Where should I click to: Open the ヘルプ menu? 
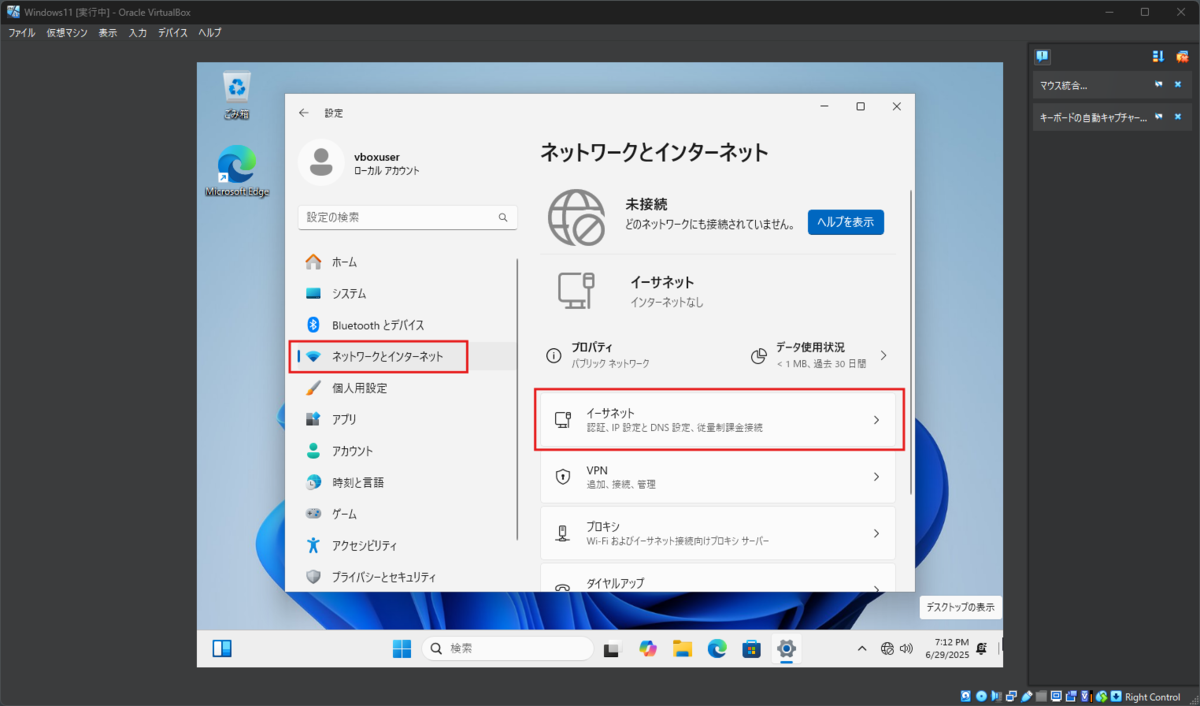click(210, 33)
